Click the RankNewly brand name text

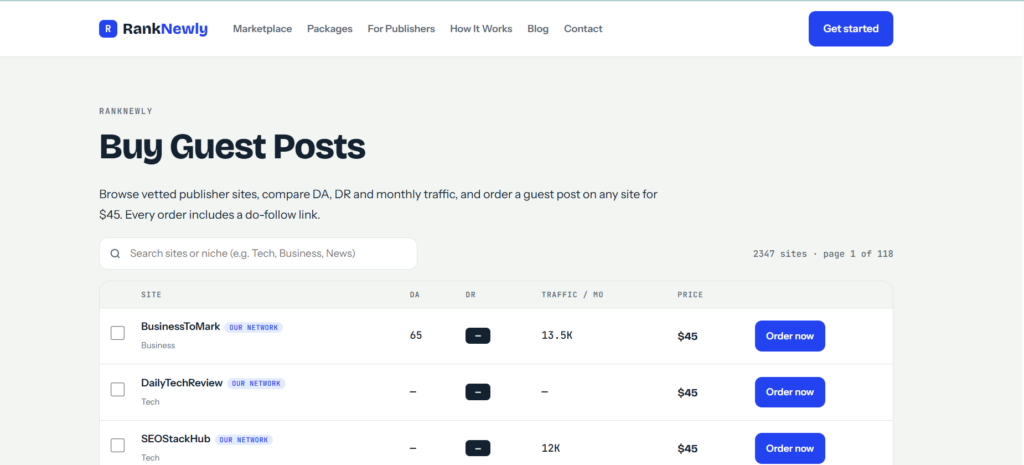point(165,29)
